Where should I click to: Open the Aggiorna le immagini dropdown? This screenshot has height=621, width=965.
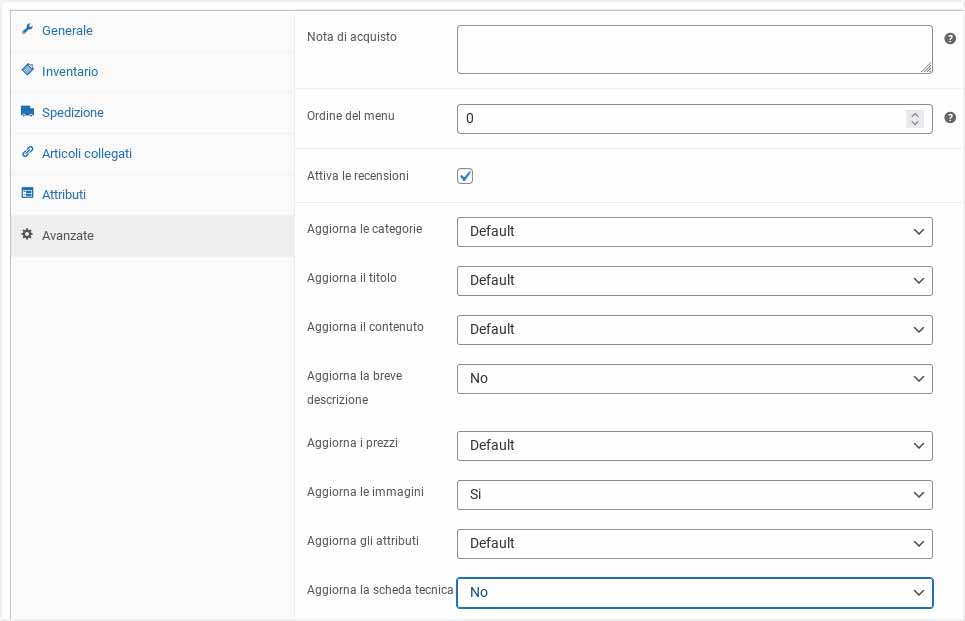coord(694,494)
